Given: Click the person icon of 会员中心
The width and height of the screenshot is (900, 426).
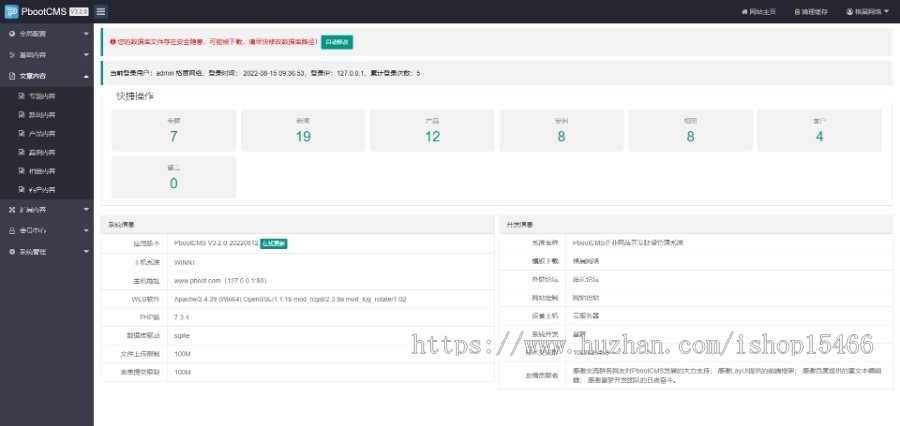Looking at the screenshot, I should pos(12,230).
